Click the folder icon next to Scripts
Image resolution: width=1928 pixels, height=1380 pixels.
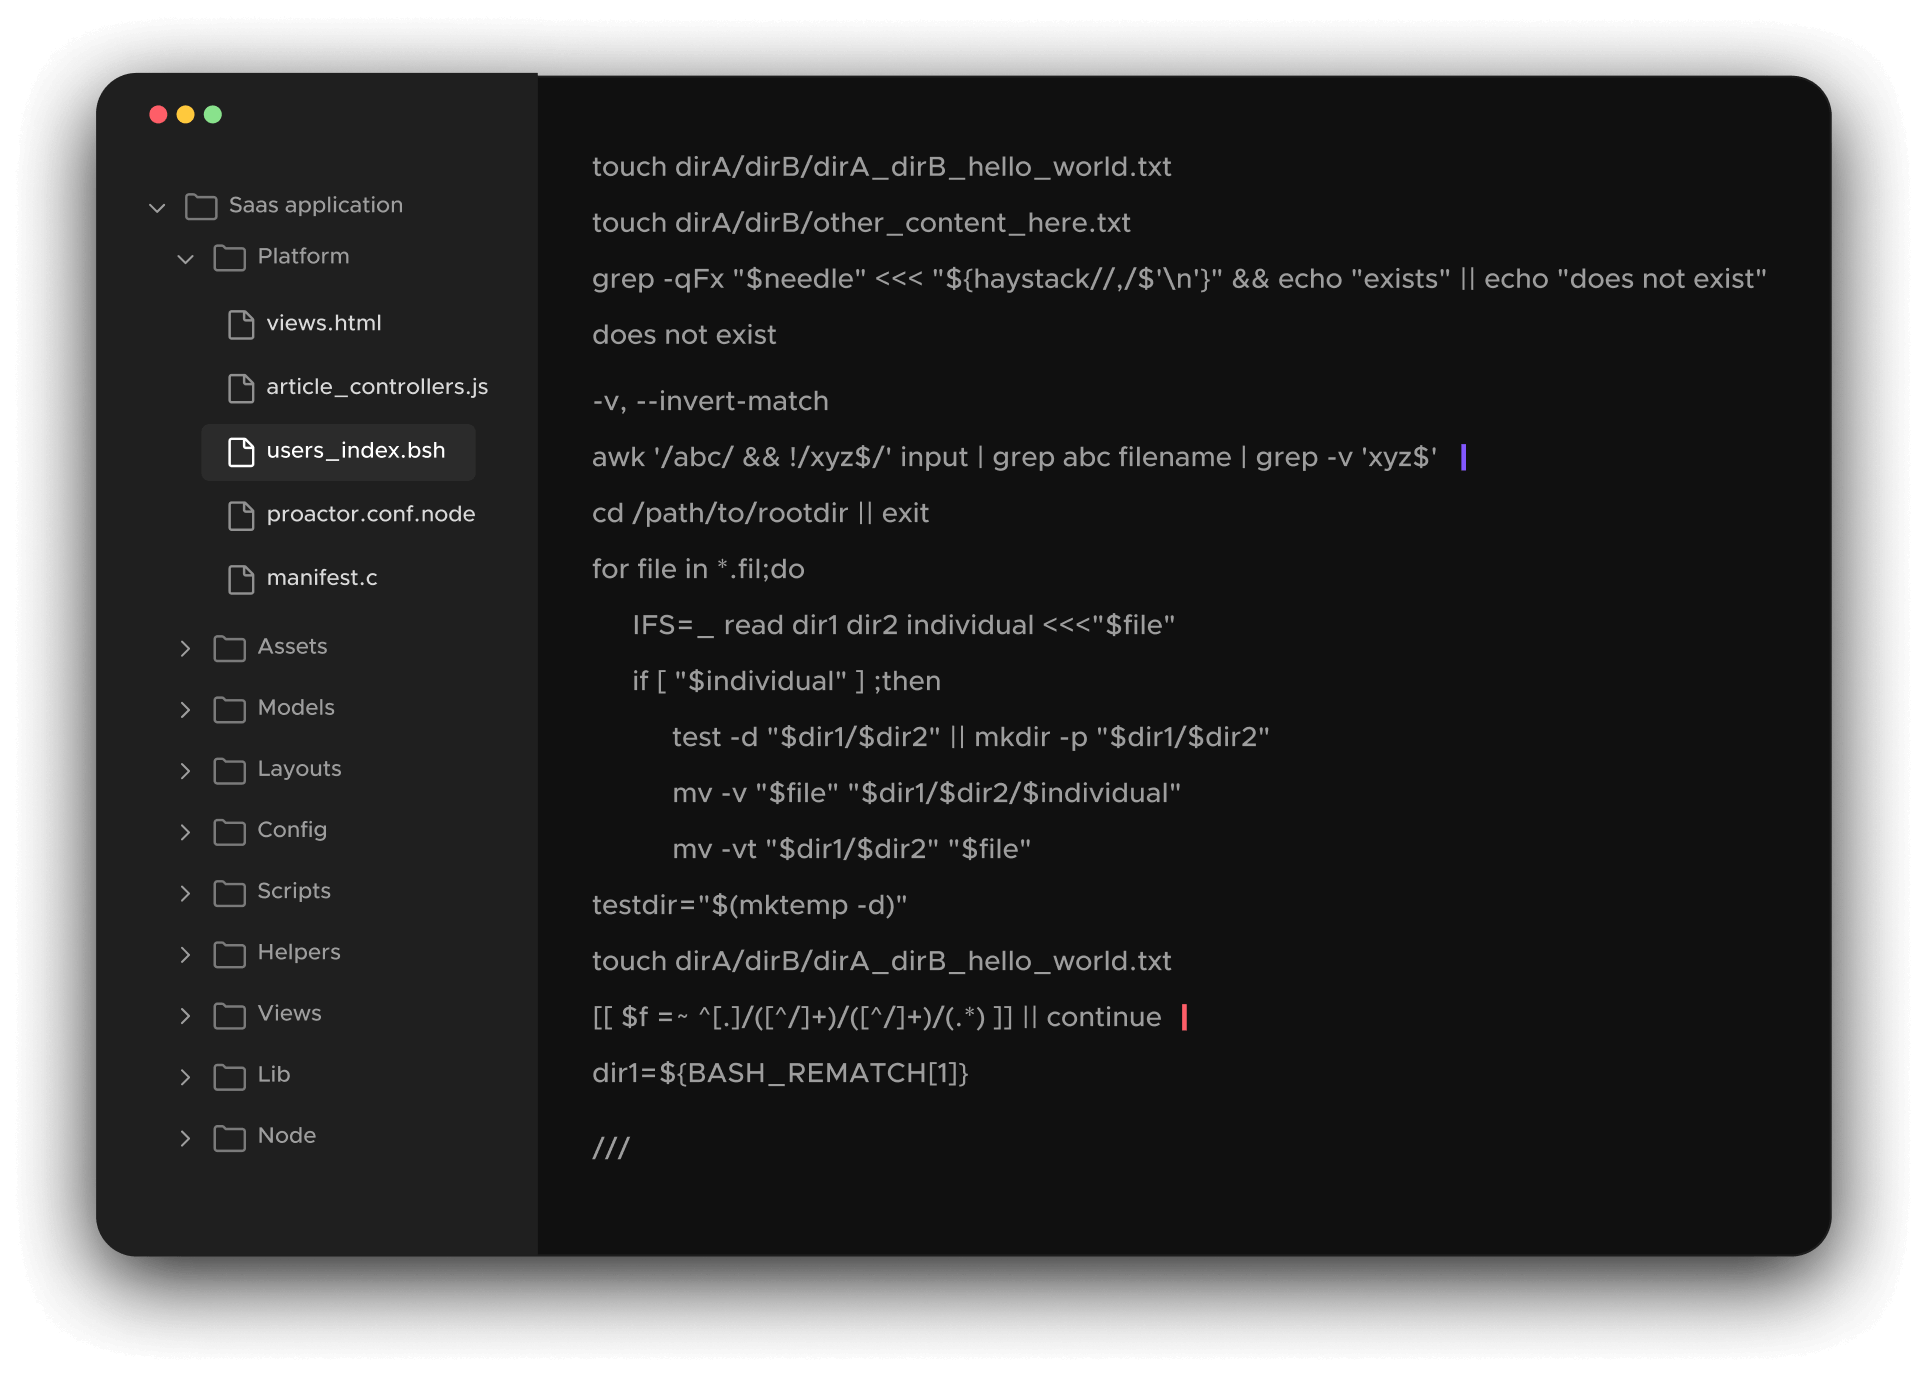[229, 892]
